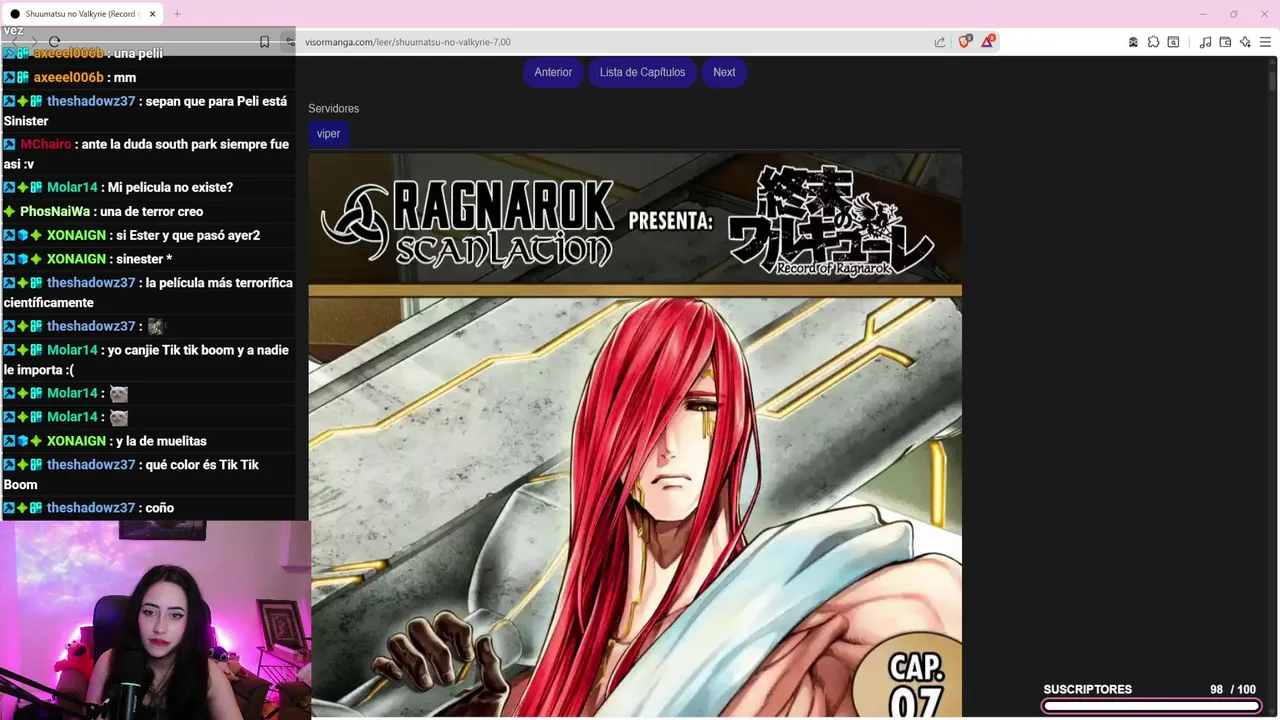
Task: Open a new tab with plus button
Action: [177, 14]
